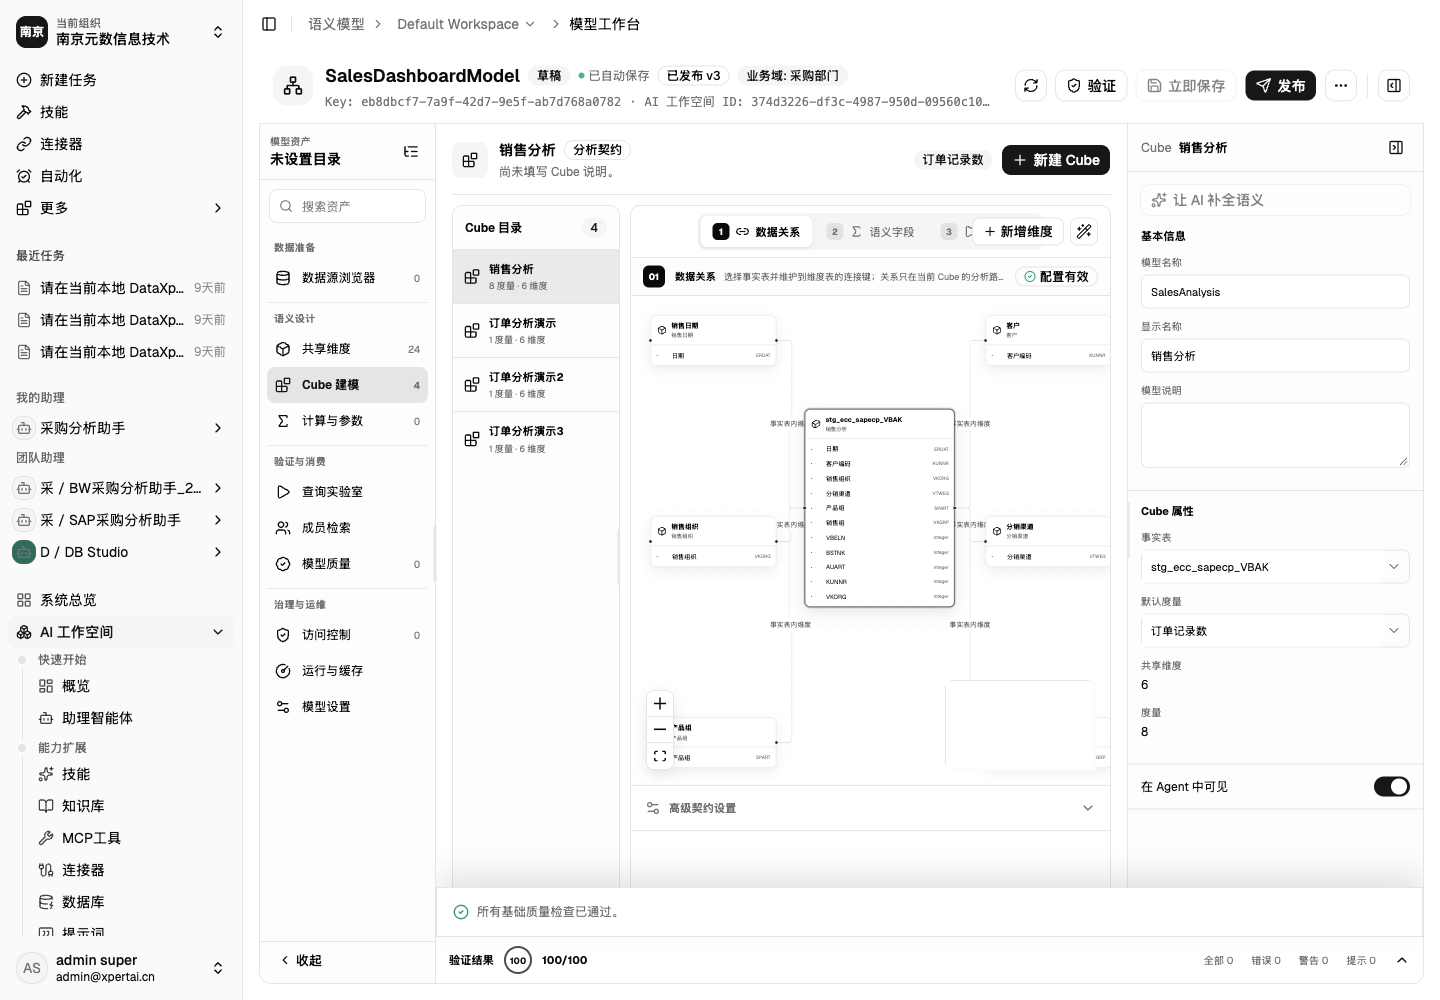This screenshot has height=1000, width=1440.
Task: Open 访问控制 item
Action: (x=347, y=635)
